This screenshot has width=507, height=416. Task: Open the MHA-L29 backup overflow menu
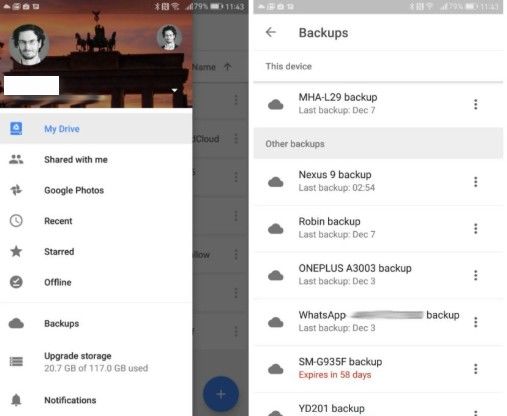[x=476, y=104]
